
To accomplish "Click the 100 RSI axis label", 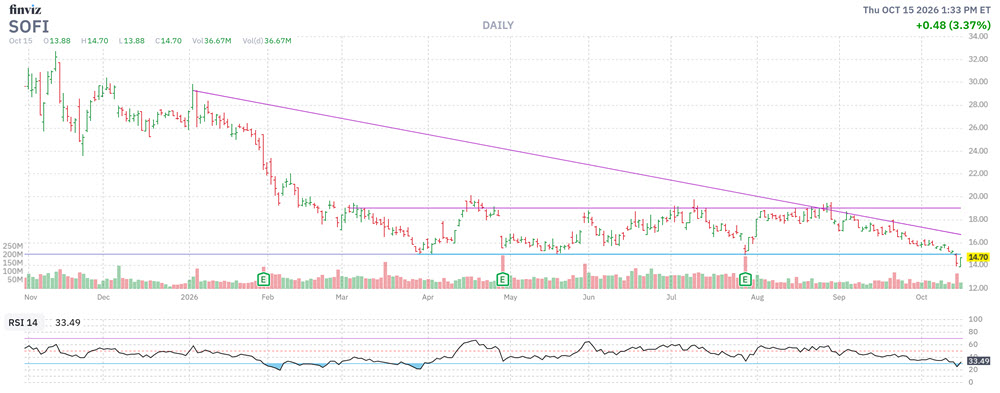I will pyautogui.click(x=974, y=319).
